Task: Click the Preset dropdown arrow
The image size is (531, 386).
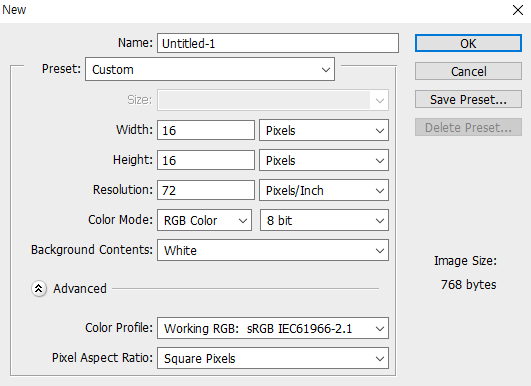Action: pyautogui.click(x=326, y=70)
